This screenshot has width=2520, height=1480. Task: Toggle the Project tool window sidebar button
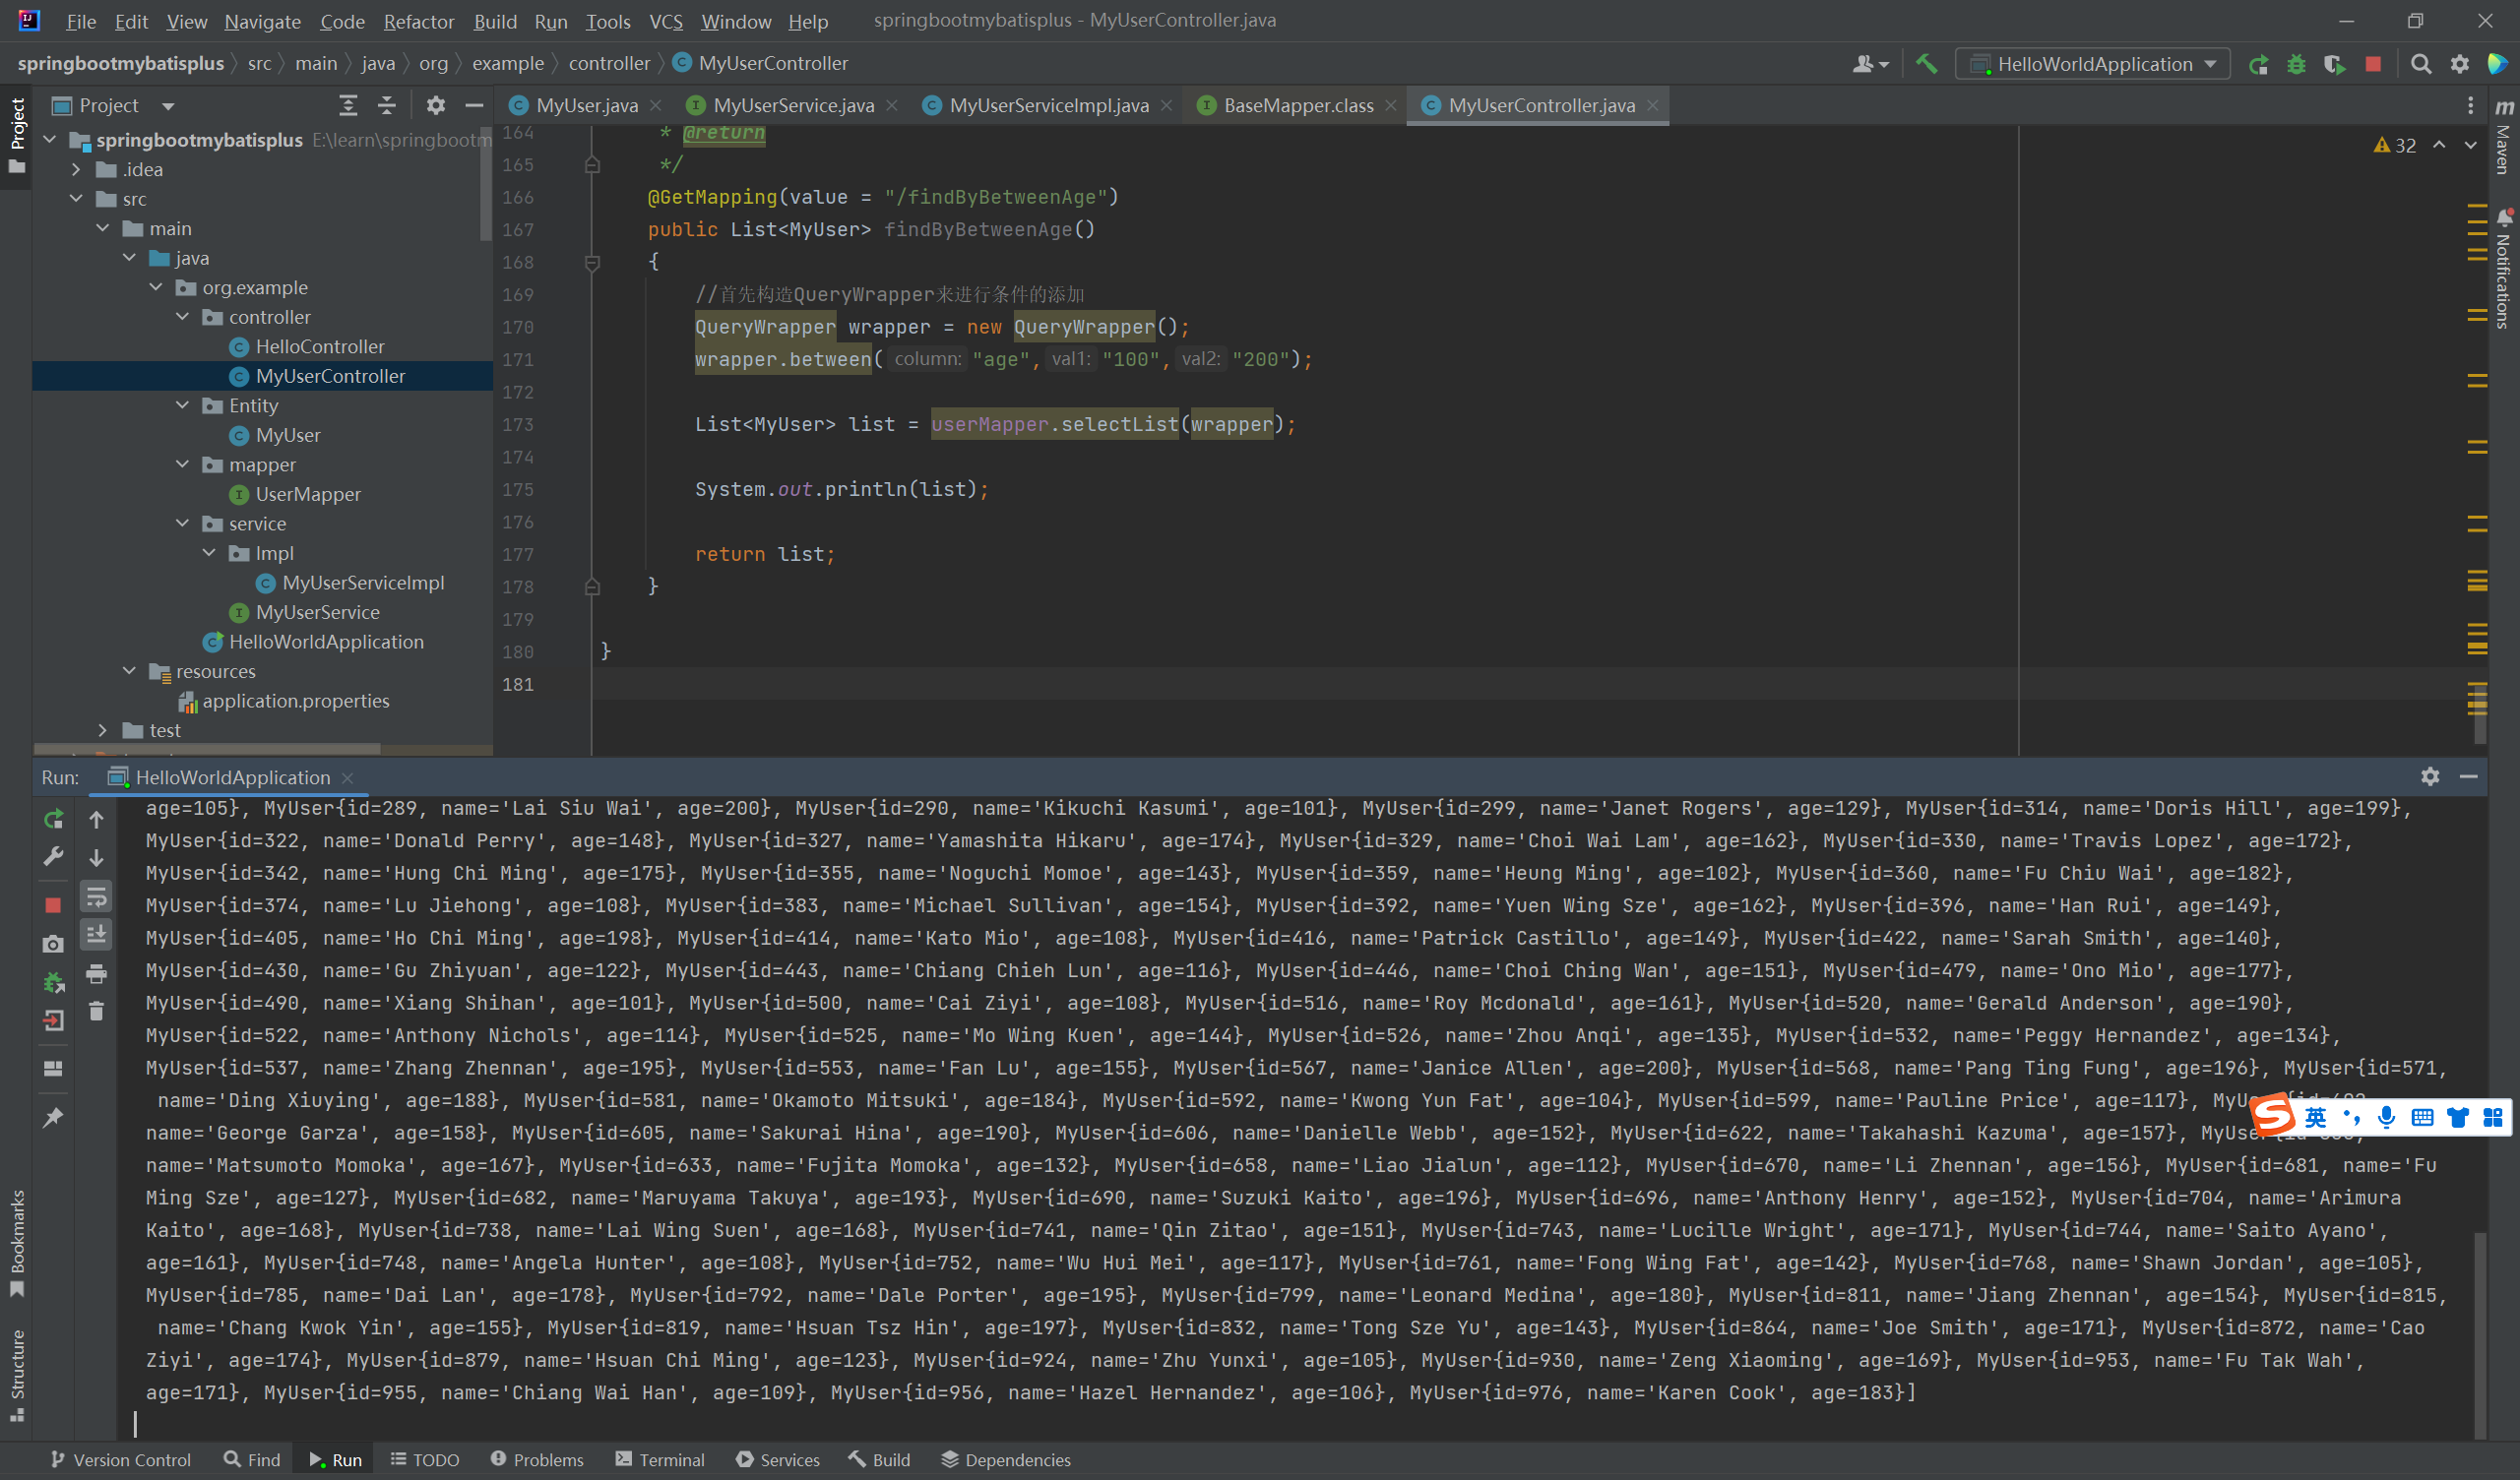(17, 135)
